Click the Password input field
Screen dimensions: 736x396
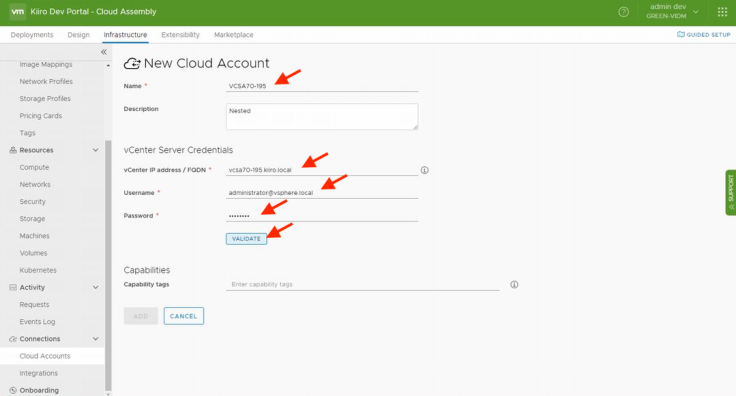322,215
